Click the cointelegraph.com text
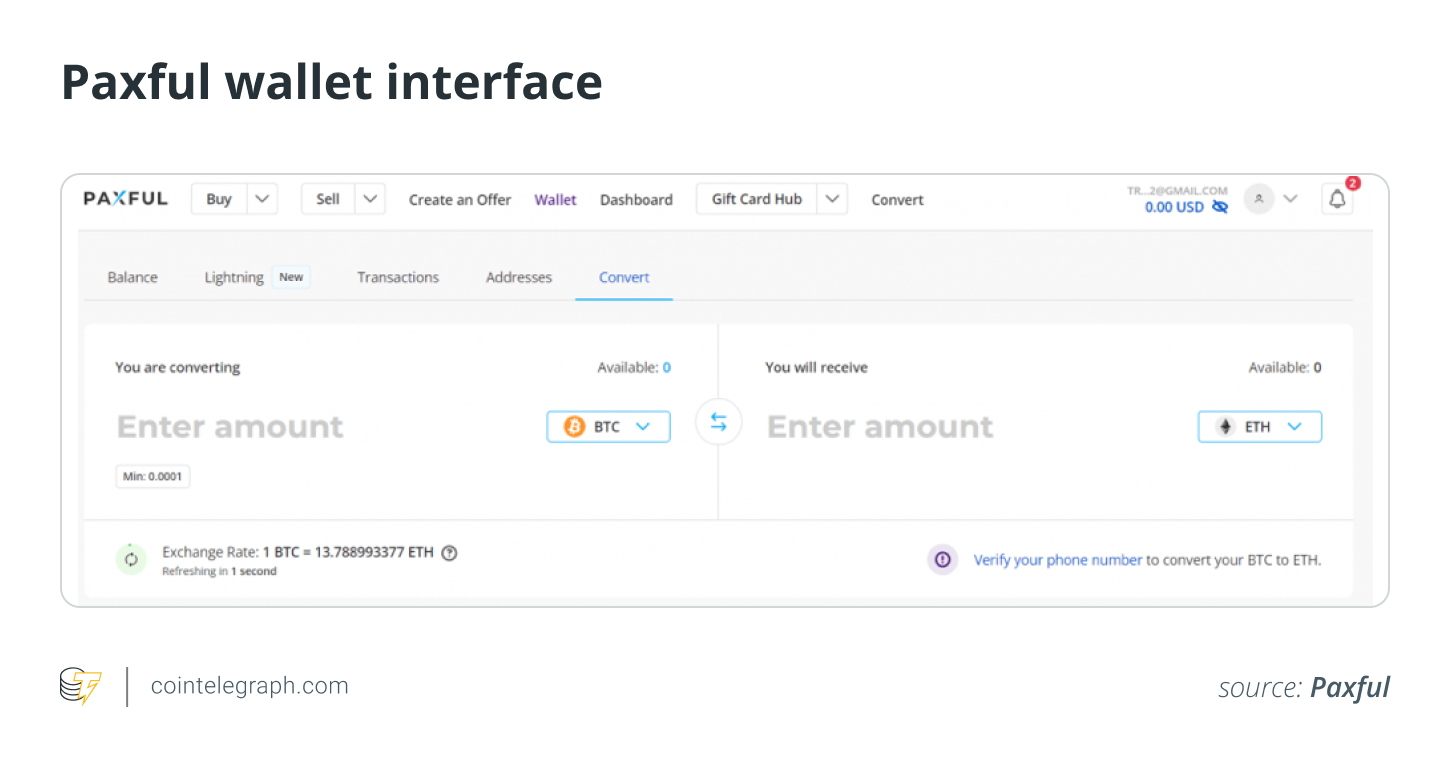 pyautogui.click(x=250, y=686)
